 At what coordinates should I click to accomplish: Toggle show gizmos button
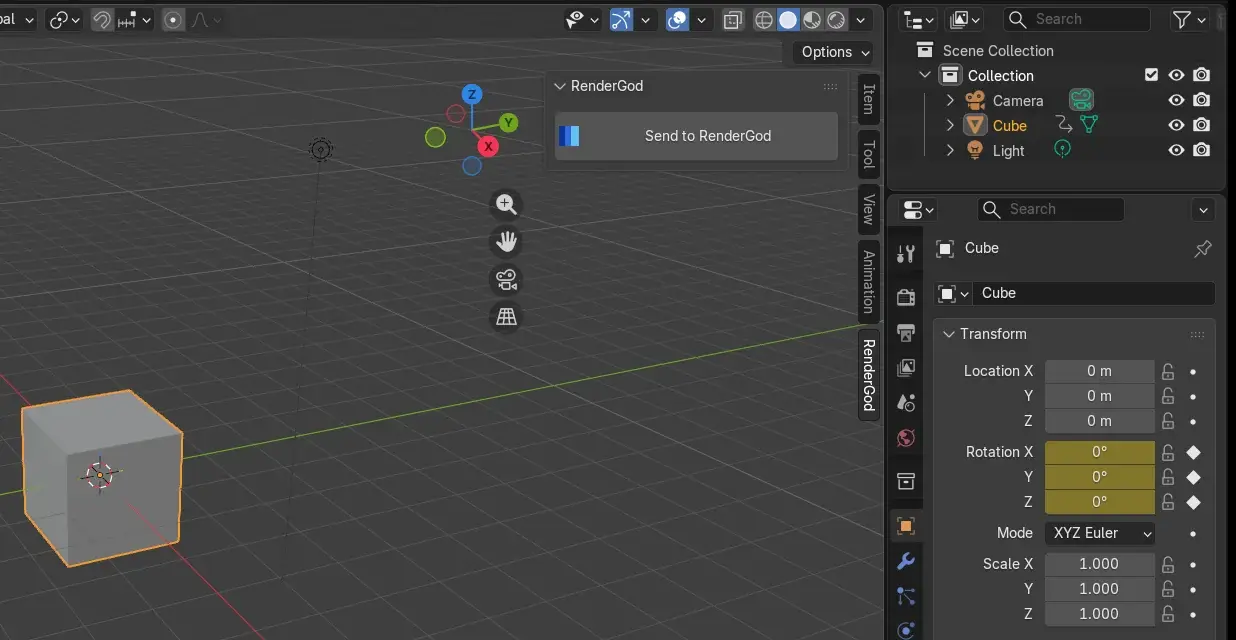[621, 20]
